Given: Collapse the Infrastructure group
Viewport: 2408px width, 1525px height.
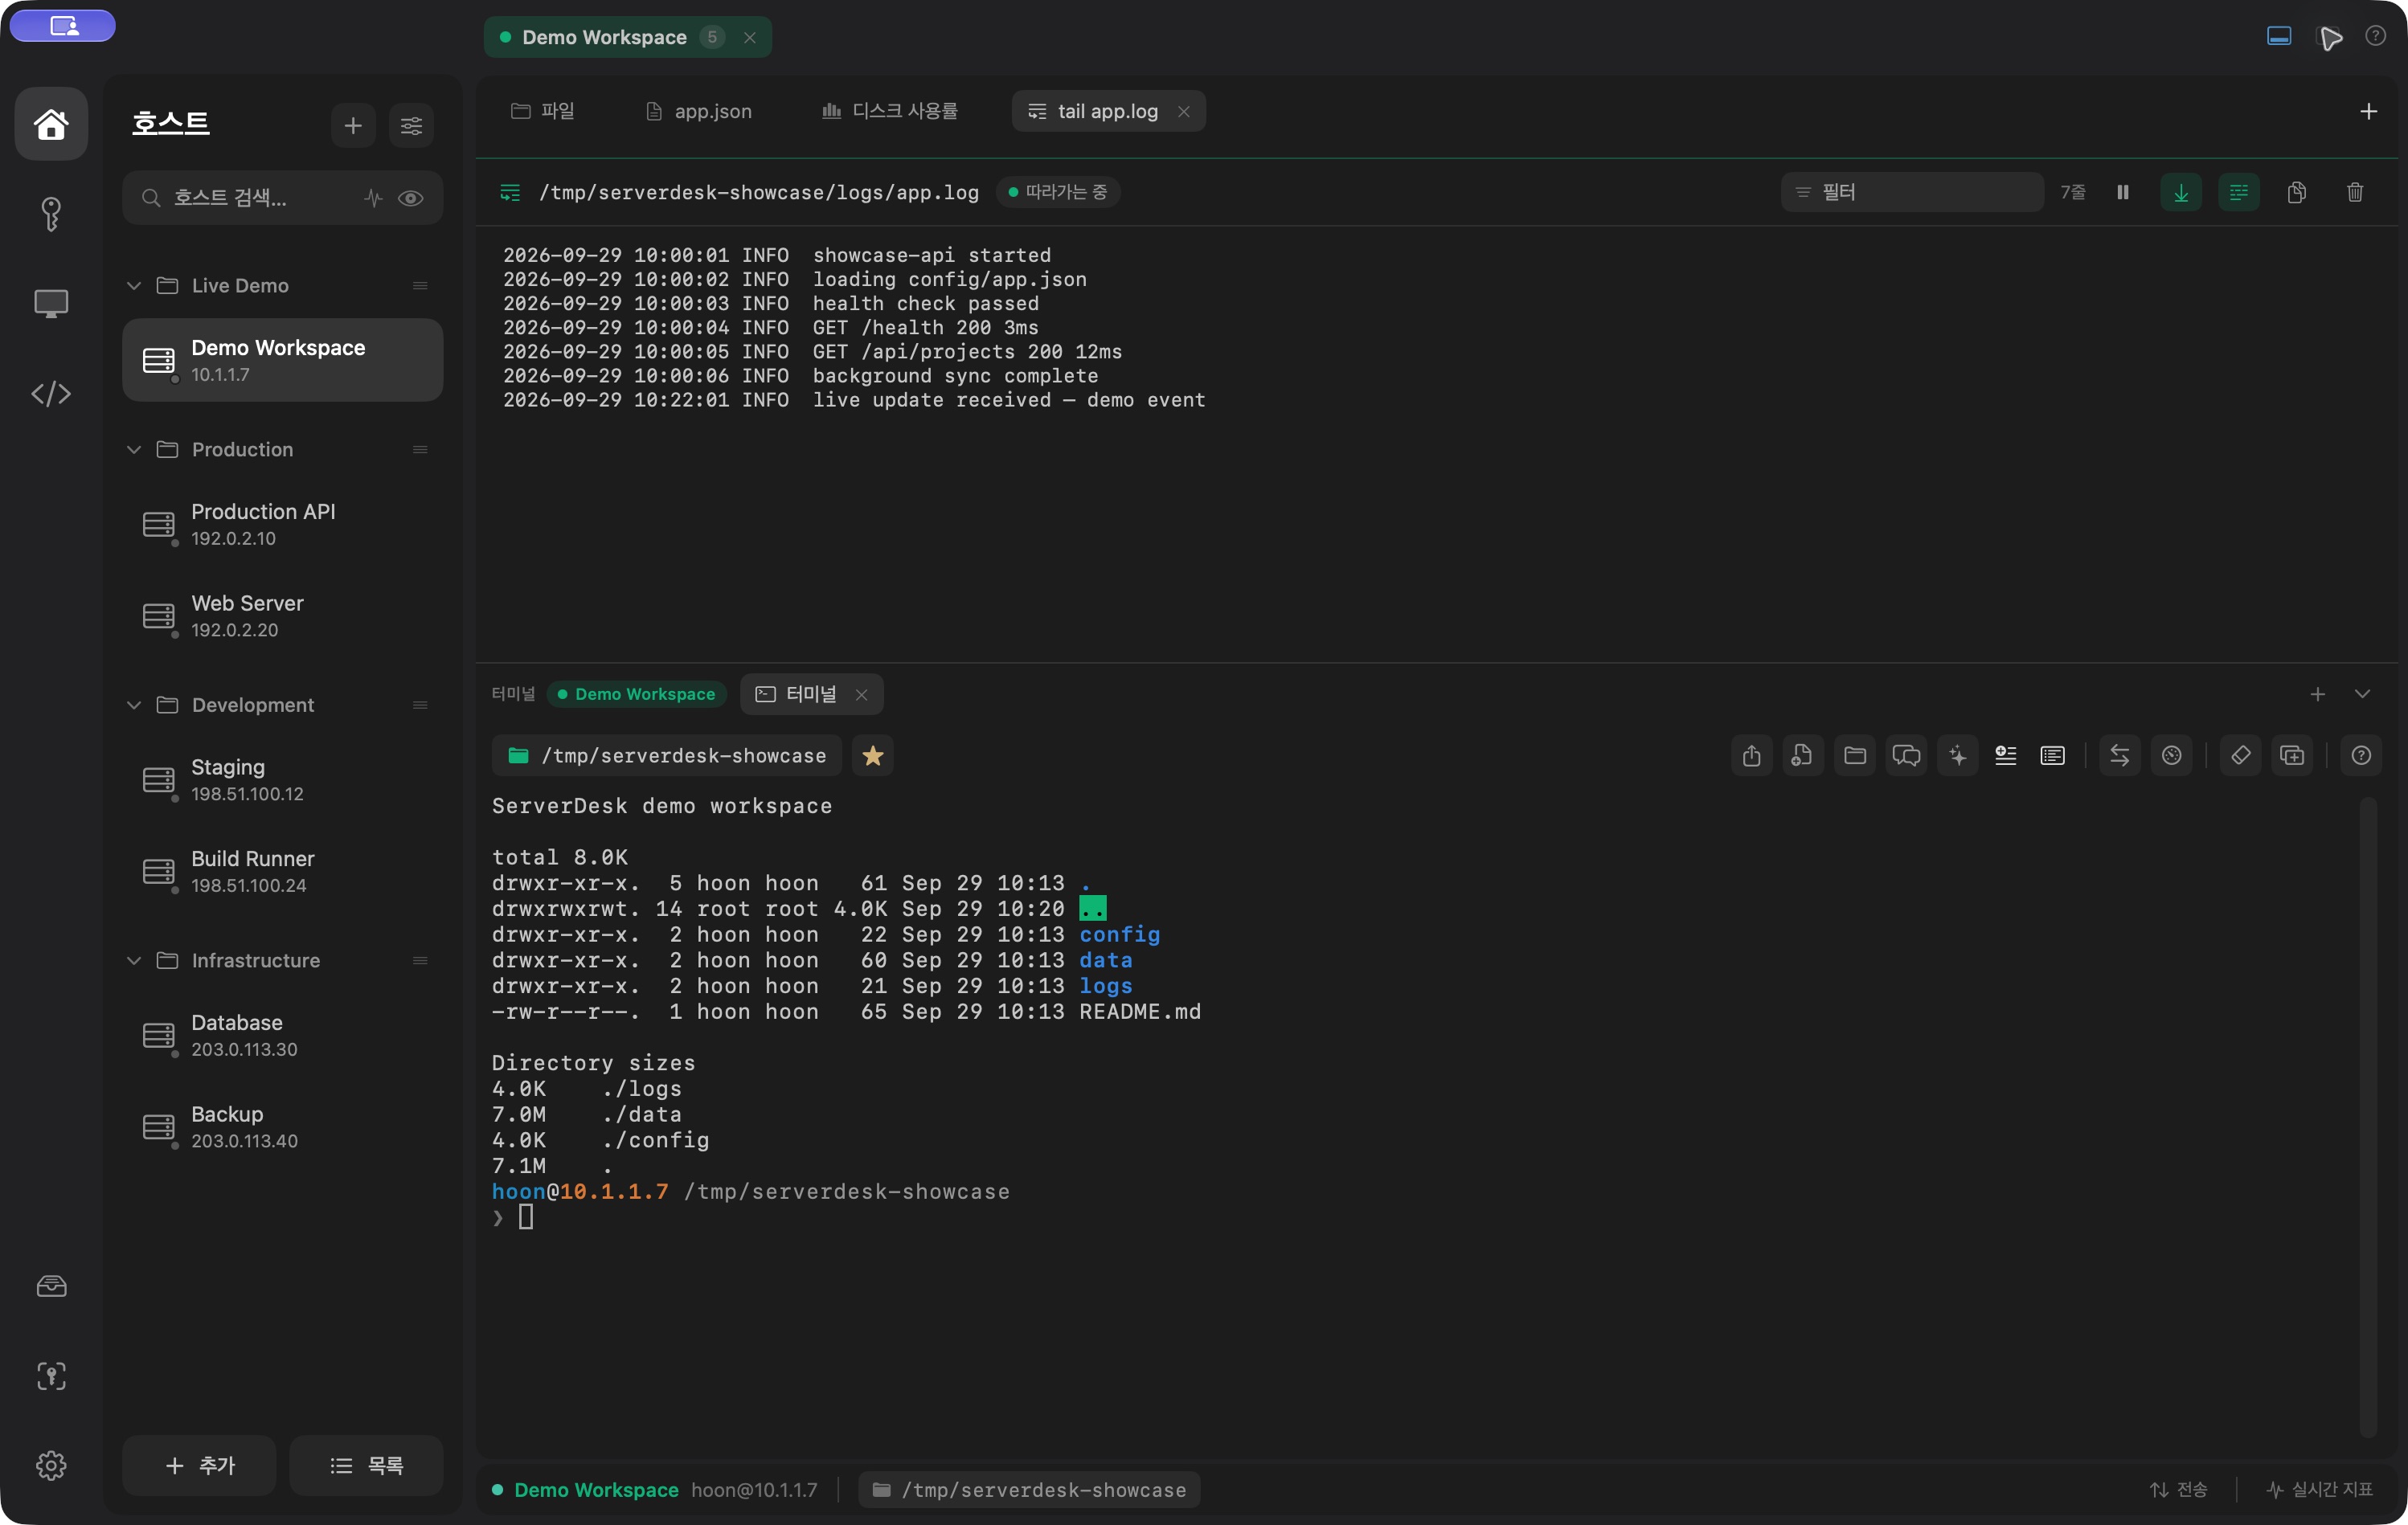Looking at the screenshot, I should coord(134,960).
